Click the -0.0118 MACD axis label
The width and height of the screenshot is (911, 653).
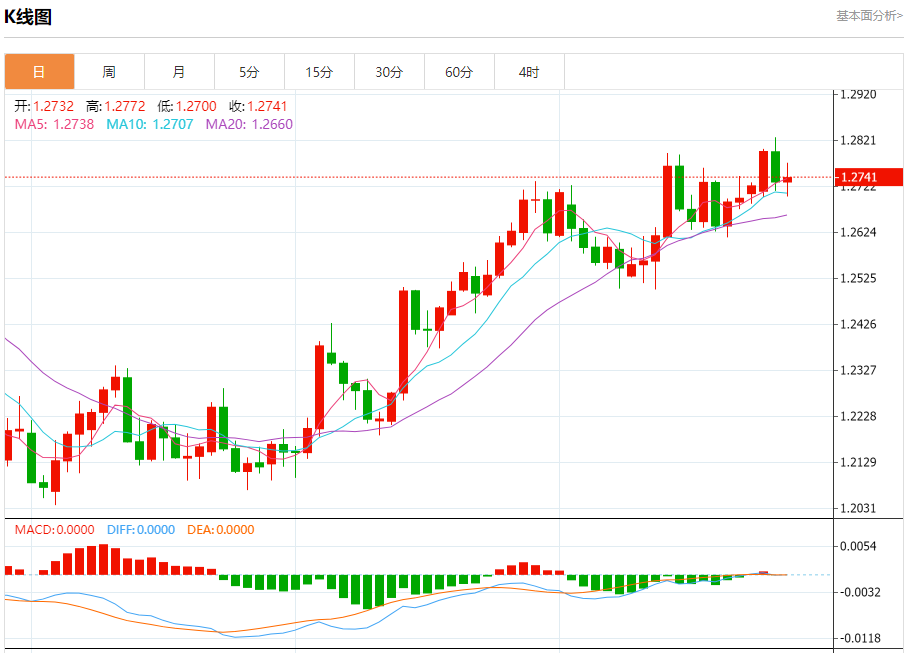(858, 638)
